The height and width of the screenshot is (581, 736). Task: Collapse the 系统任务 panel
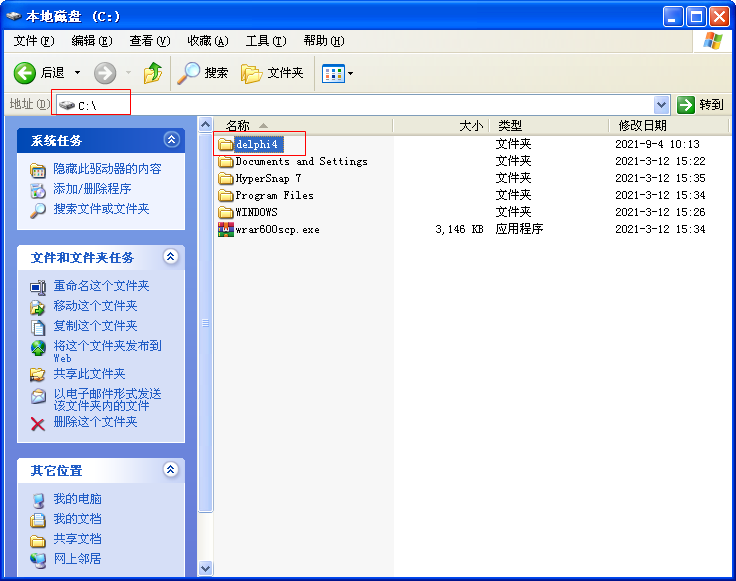pos(171,139)
